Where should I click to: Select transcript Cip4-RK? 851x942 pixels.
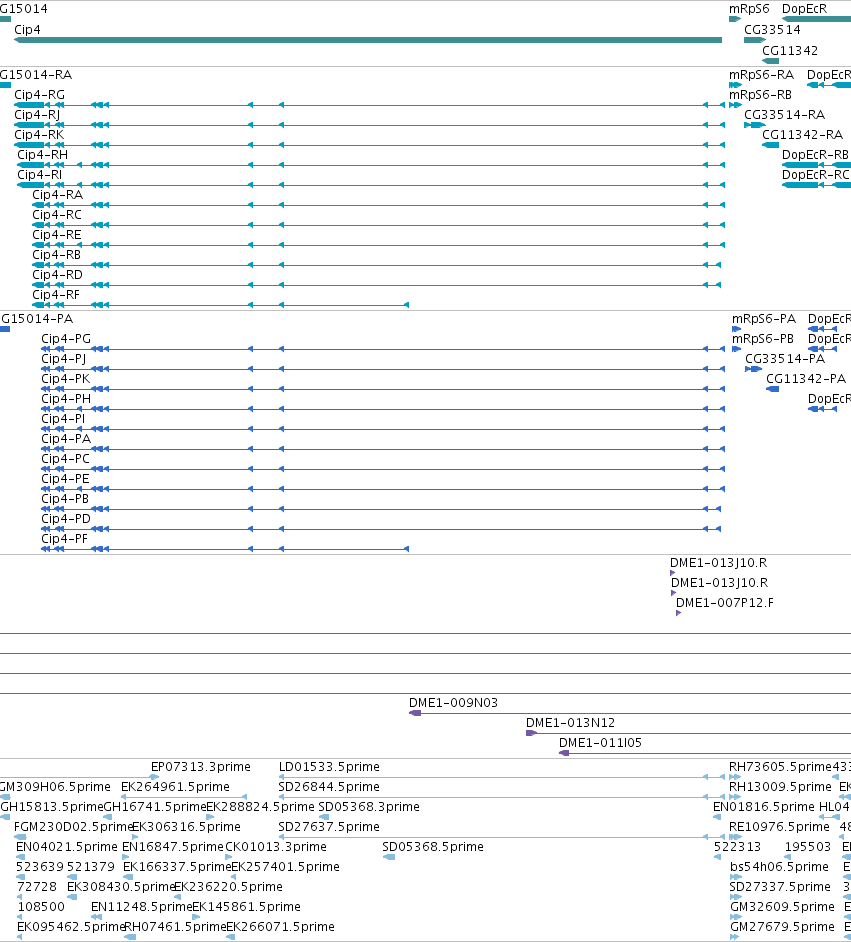coord(369,145)
